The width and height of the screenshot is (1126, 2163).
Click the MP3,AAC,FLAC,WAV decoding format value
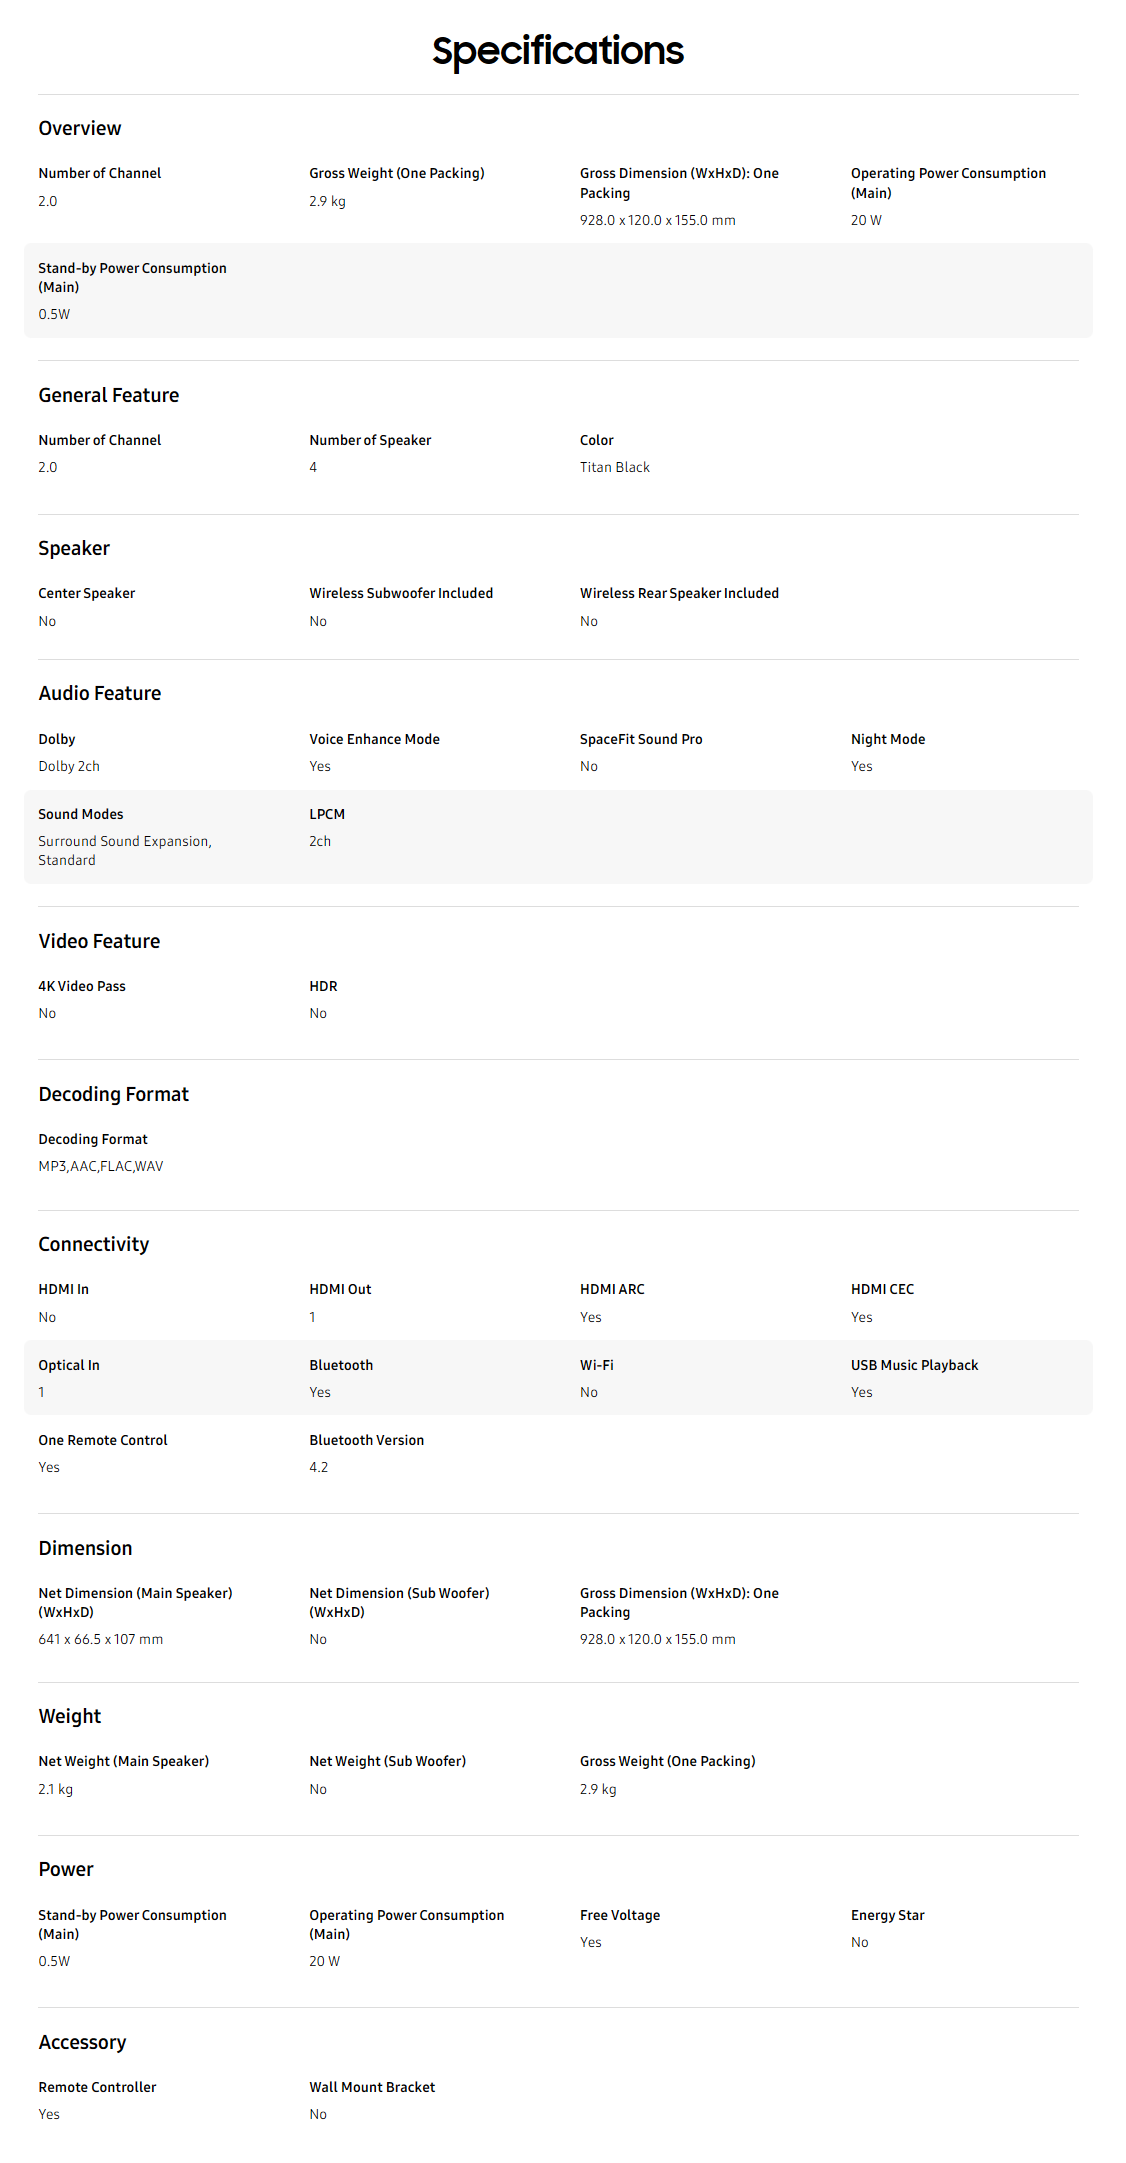pos(101,1166)
